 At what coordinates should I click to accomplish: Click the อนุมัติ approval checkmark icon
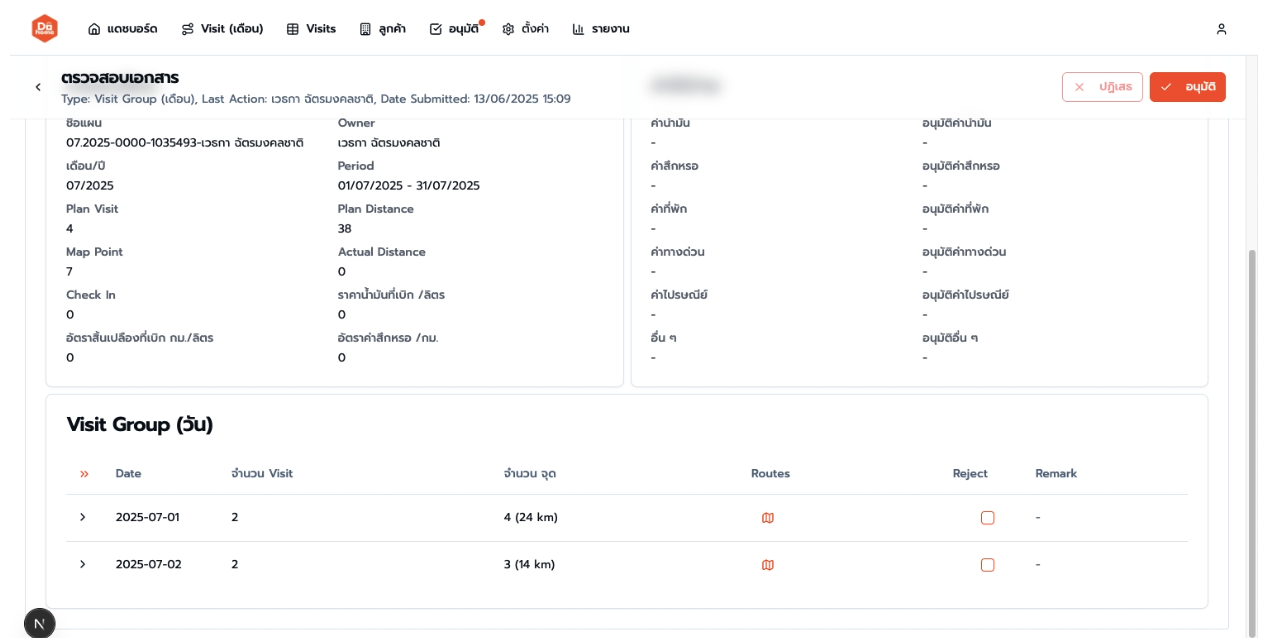coord(435,28)
